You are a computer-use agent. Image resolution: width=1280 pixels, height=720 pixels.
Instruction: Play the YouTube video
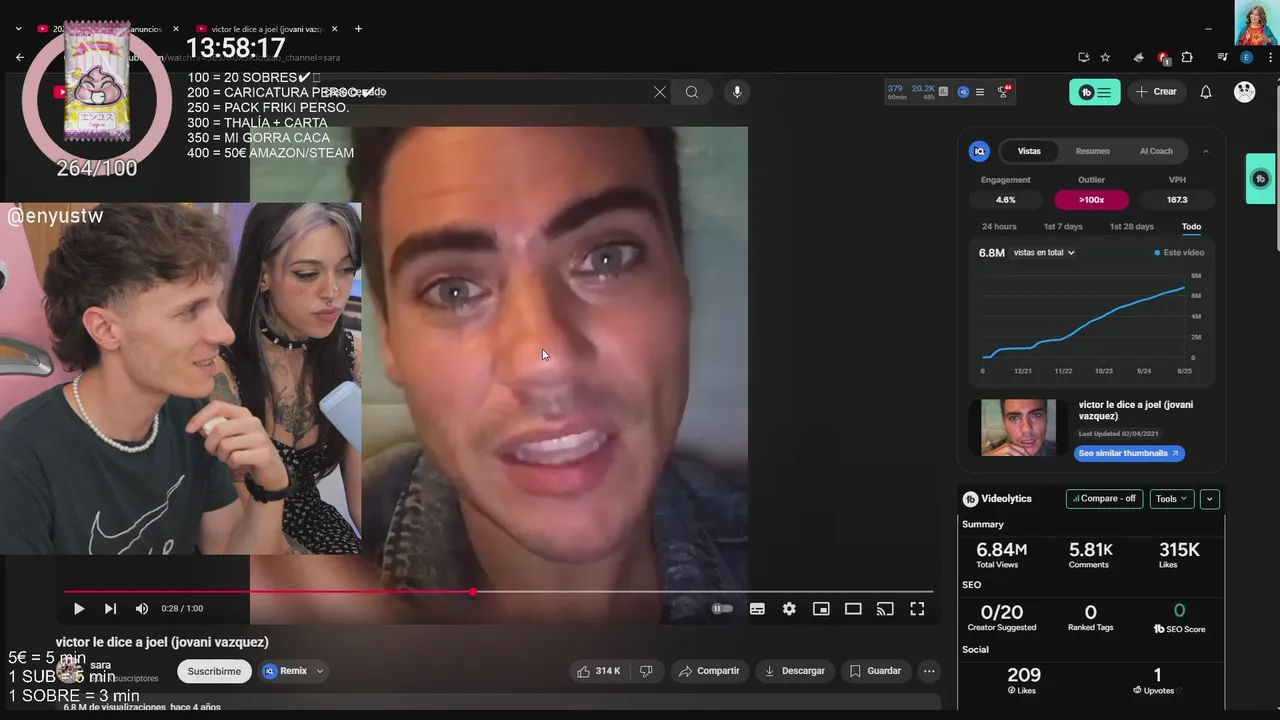(79, 608)
